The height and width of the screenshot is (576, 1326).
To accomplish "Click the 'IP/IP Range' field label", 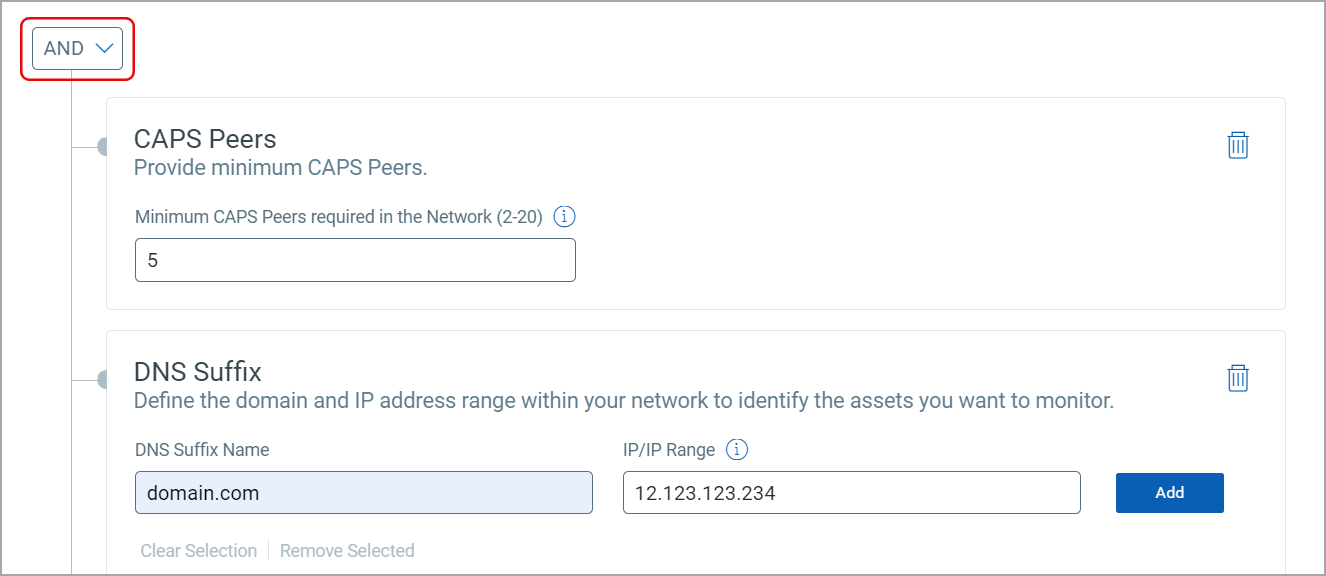I will pyautogui.click(x=669, y=450).
